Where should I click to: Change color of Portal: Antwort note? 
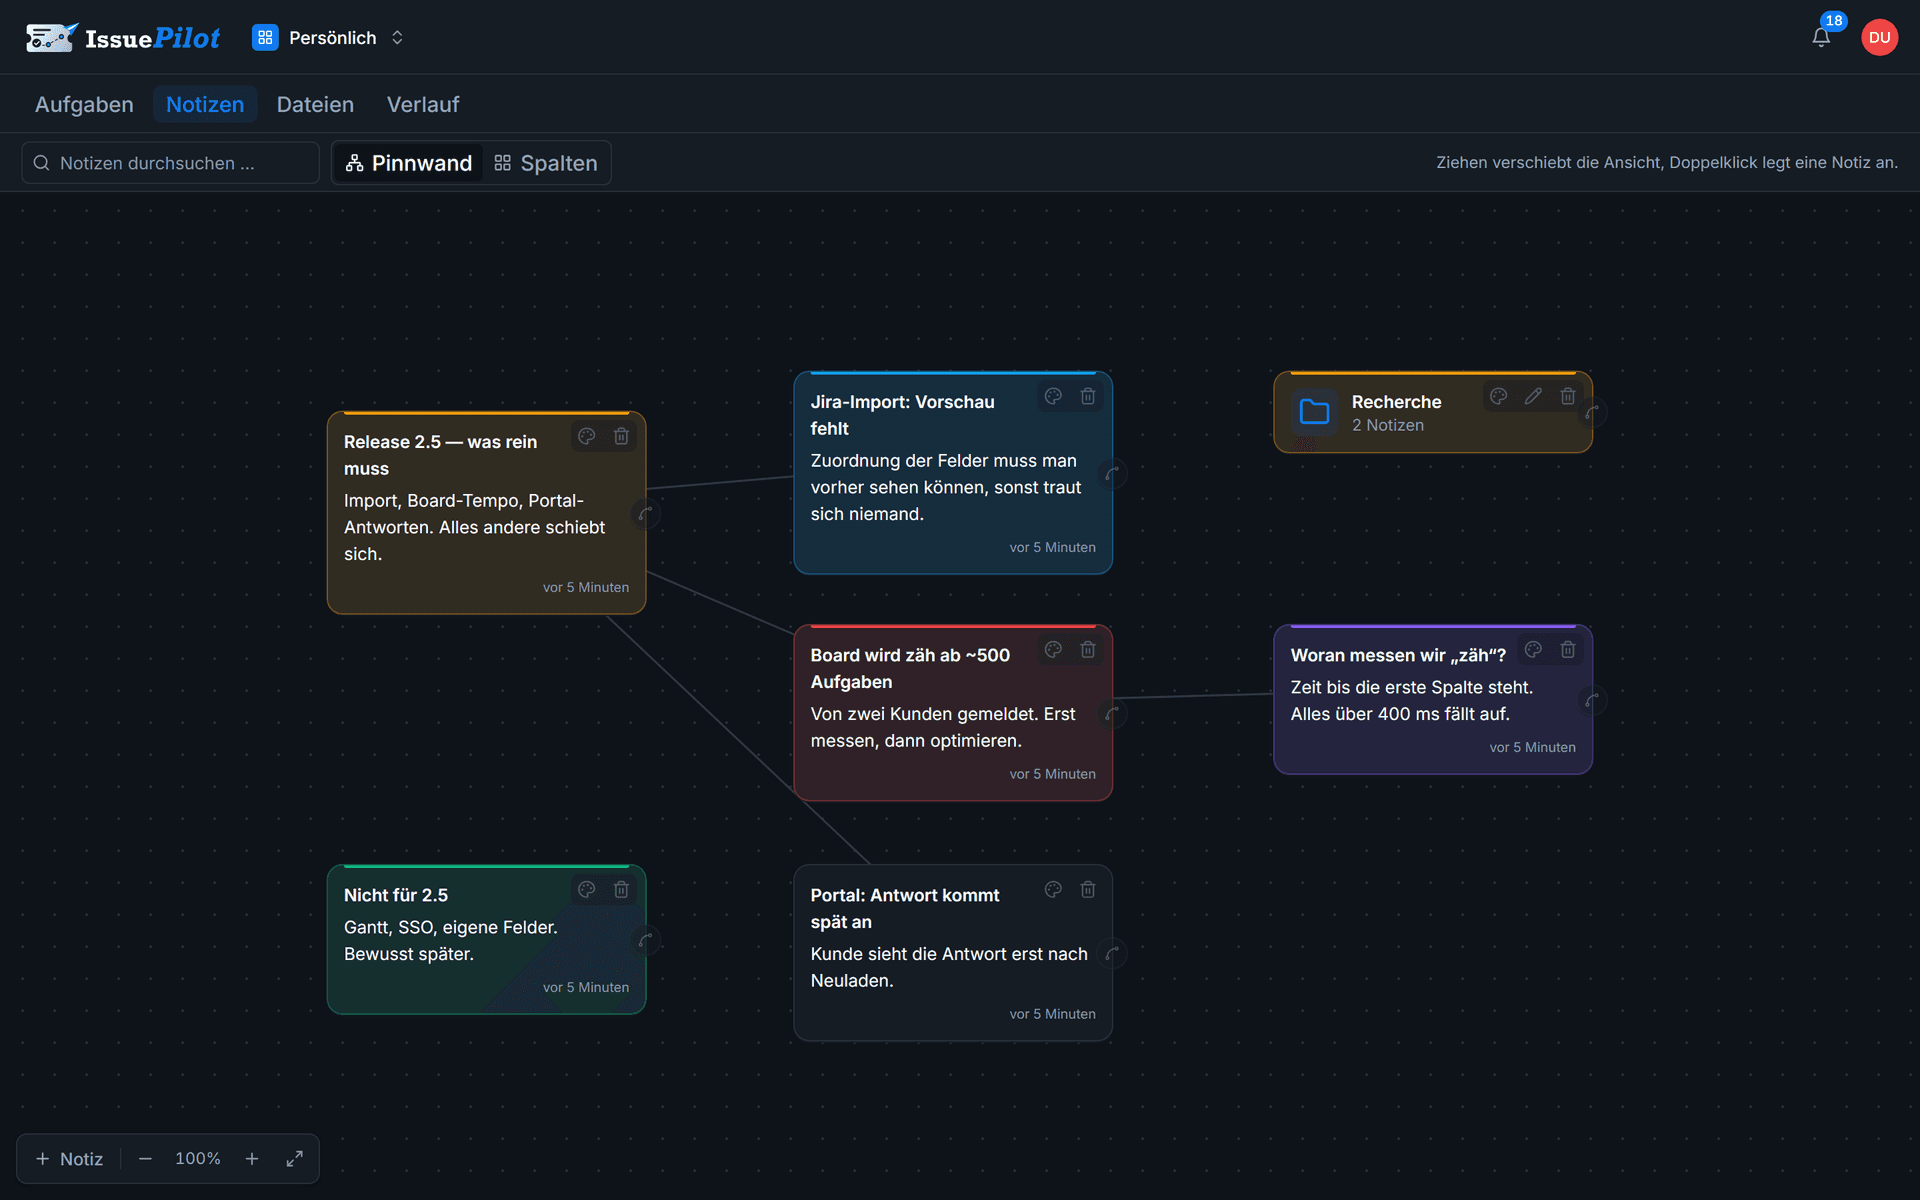(x=1053, y=889)
